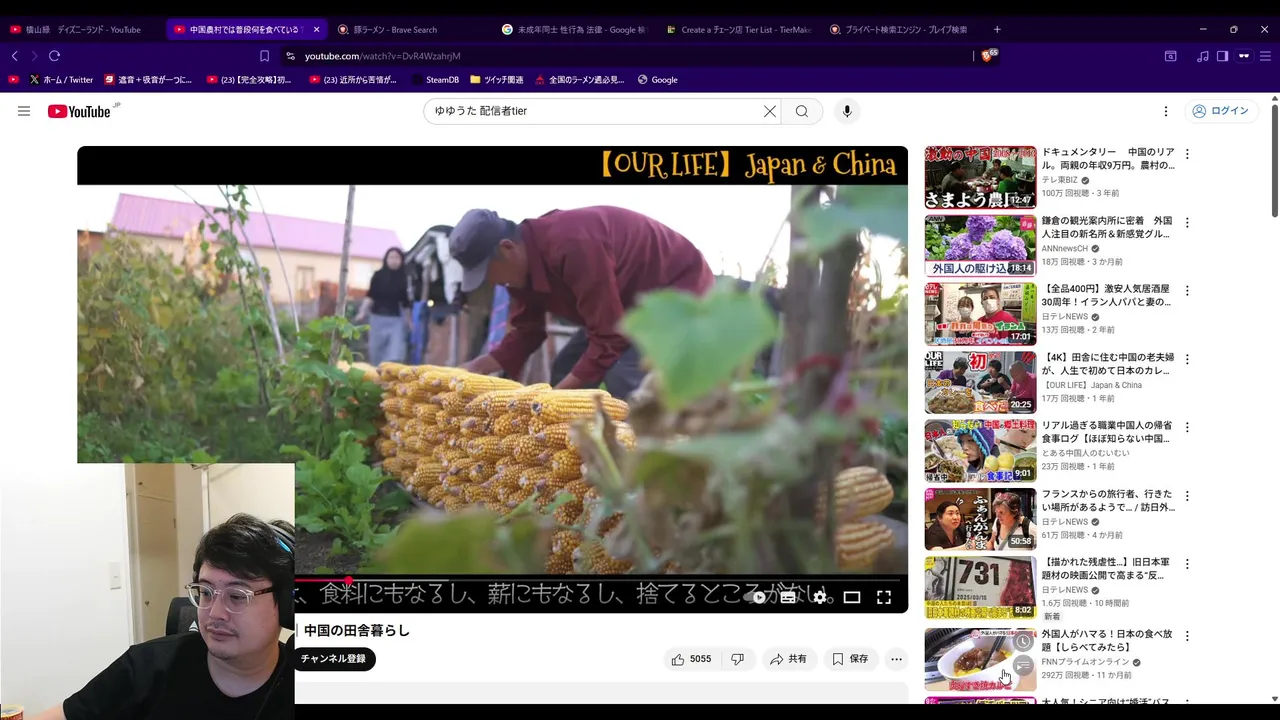Switch to the 豚ラーメン - Brave Search tab

pyautogui.click(x=407, y=30)
